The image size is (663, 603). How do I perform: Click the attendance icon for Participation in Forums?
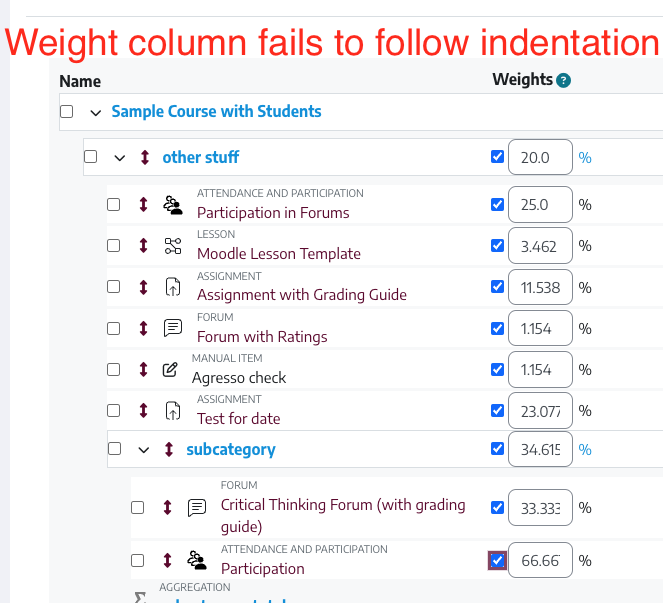(173, 205)
